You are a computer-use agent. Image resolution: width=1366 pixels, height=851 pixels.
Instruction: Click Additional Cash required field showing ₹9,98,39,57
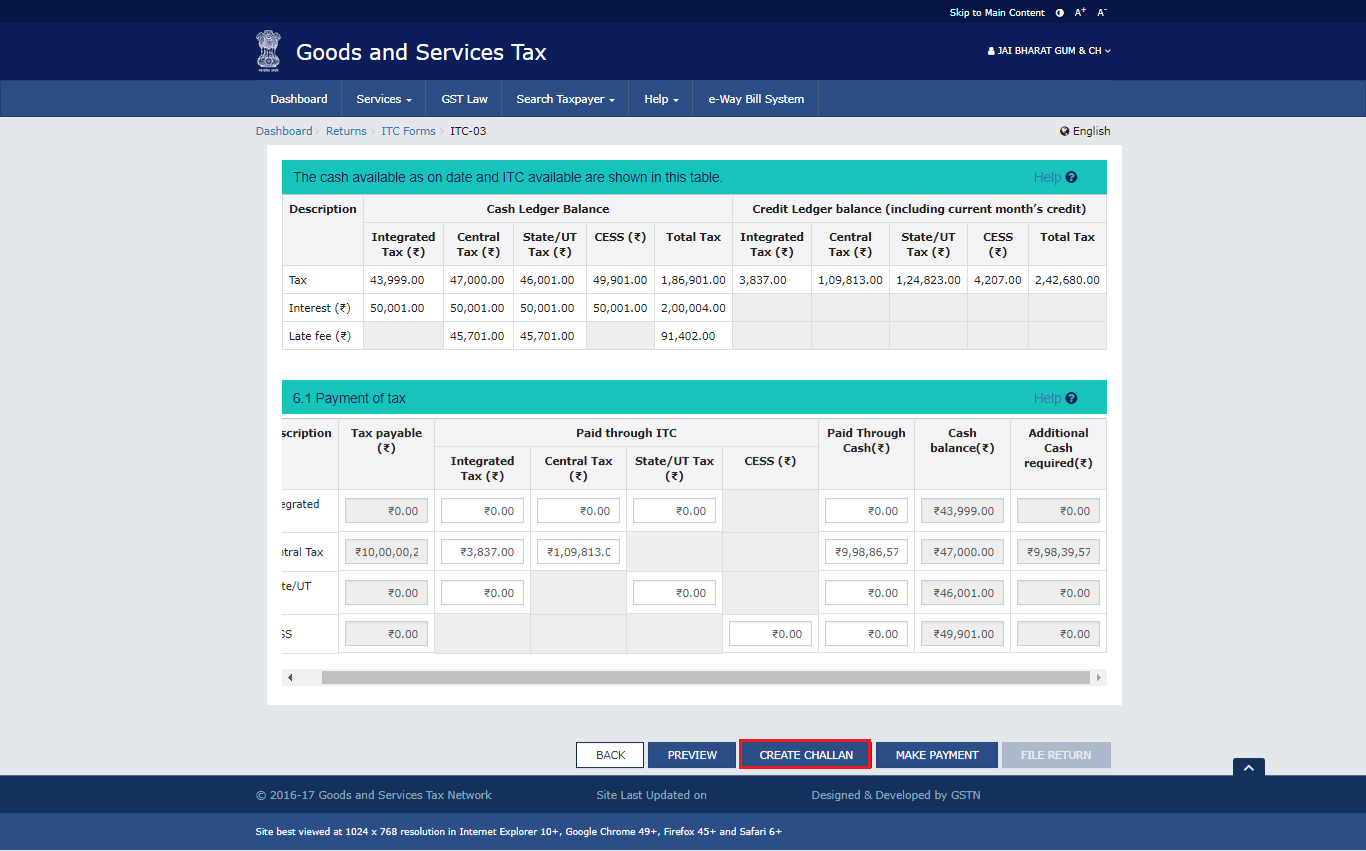click(x=1058, y=552)
